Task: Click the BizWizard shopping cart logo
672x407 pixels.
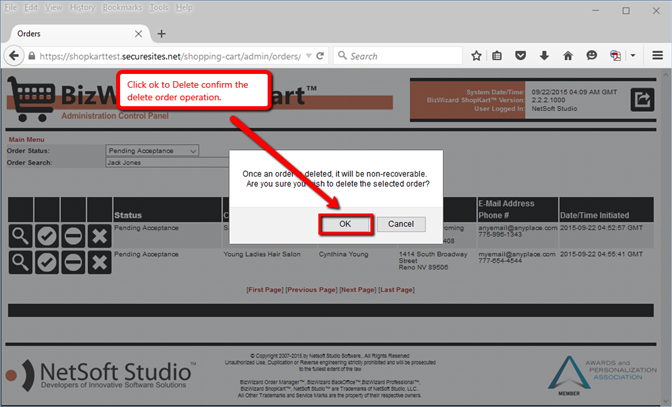Action: 31,99
